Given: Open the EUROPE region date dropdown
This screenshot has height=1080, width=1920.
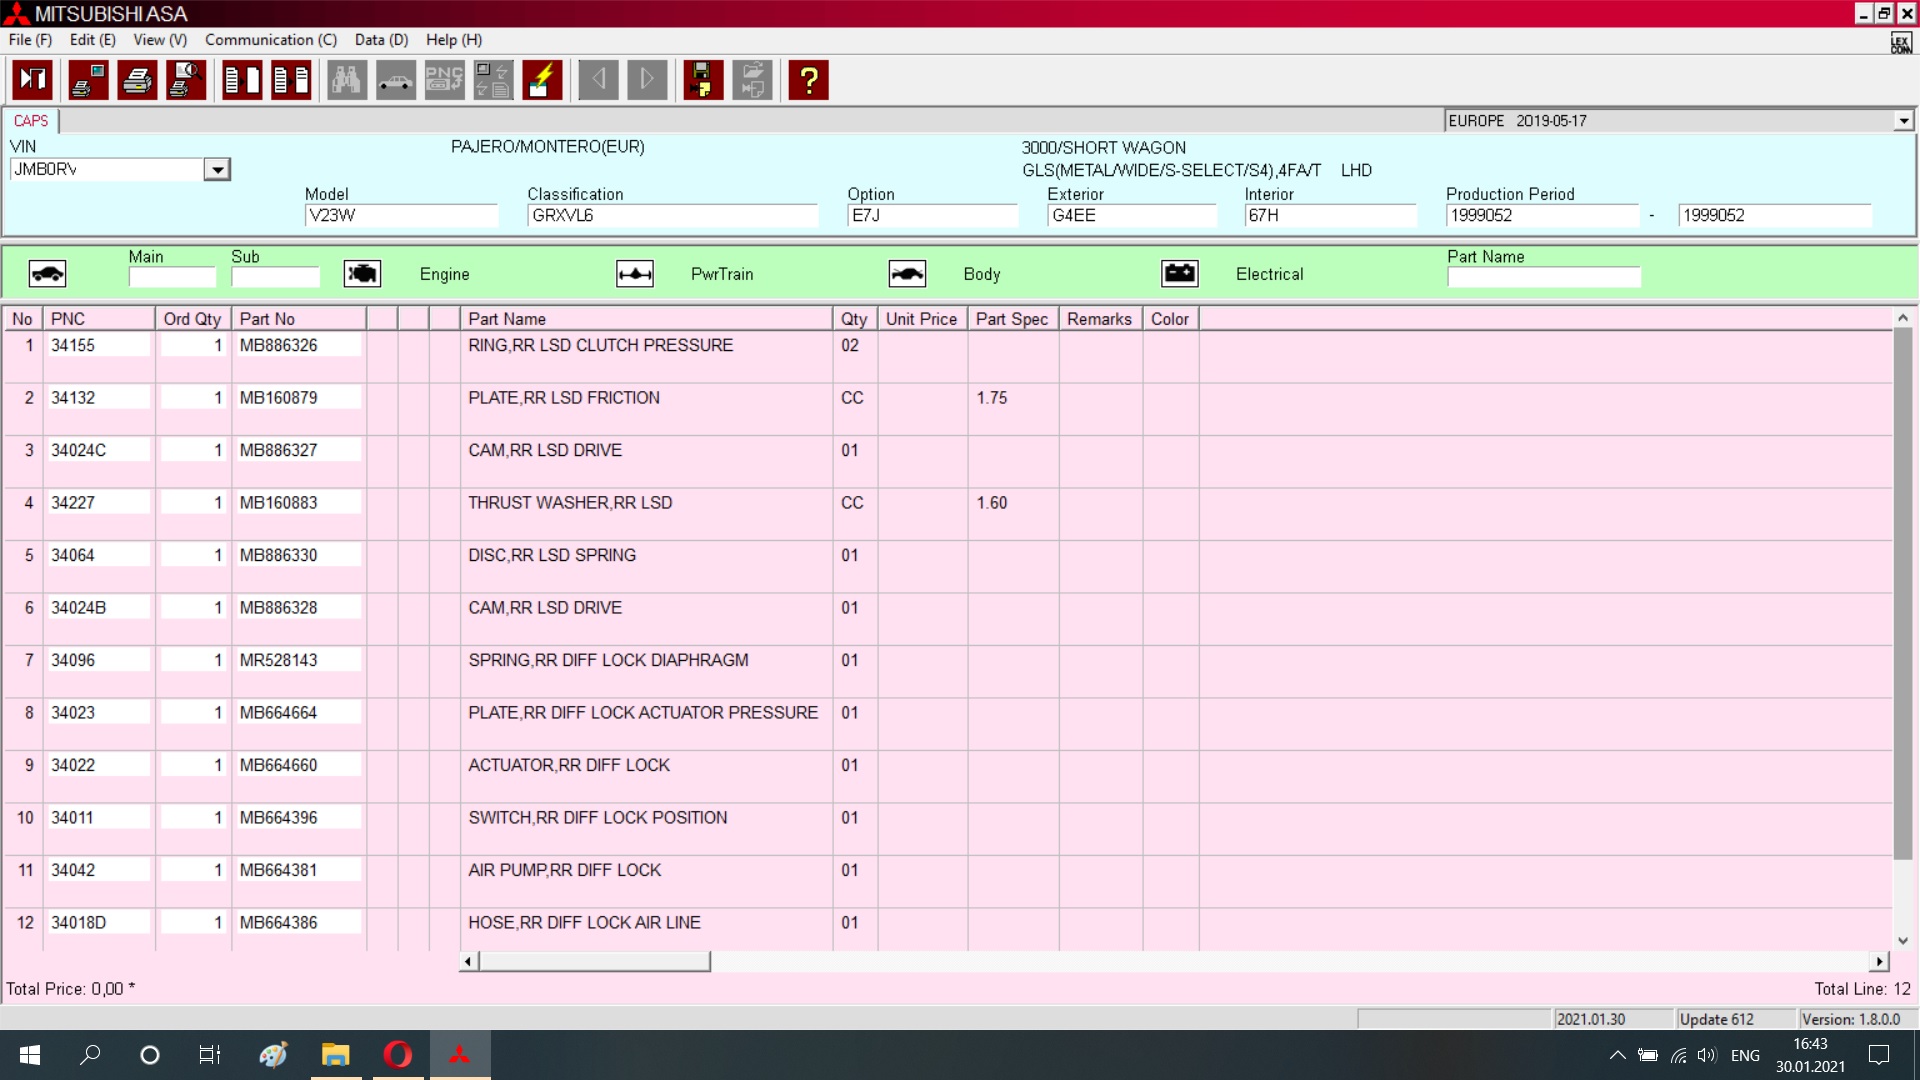Looking at the screenshot, I should coord(1903,121).
